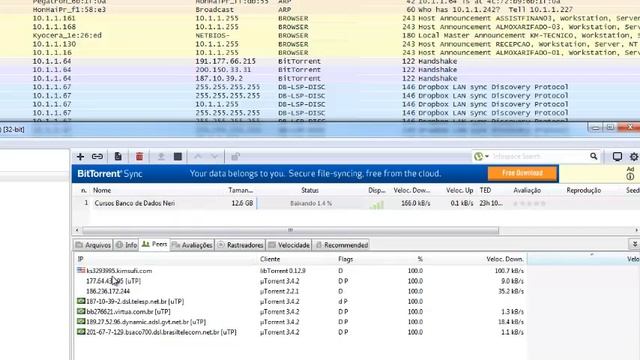Click the horizontal scrollbar right arrow
Screen dimensions: 640x360
[636, 230]
